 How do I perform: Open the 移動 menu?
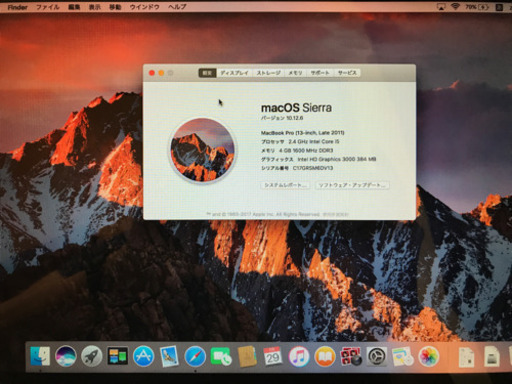click(115, 7)
